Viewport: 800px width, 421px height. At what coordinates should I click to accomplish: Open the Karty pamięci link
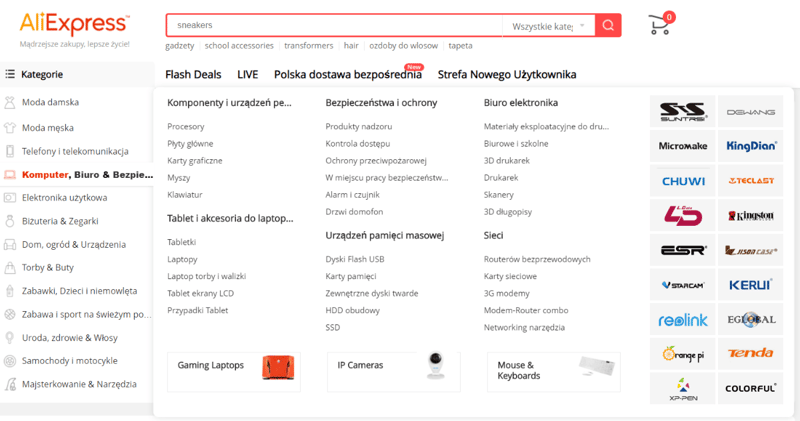click(351, 277)
